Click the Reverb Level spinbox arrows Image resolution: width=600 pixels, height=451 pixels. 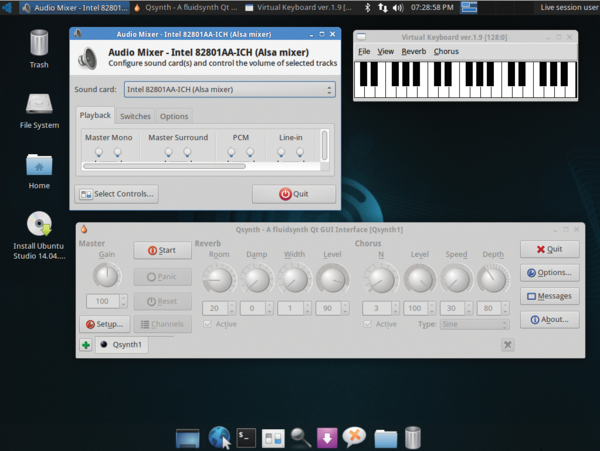(345, 308)
